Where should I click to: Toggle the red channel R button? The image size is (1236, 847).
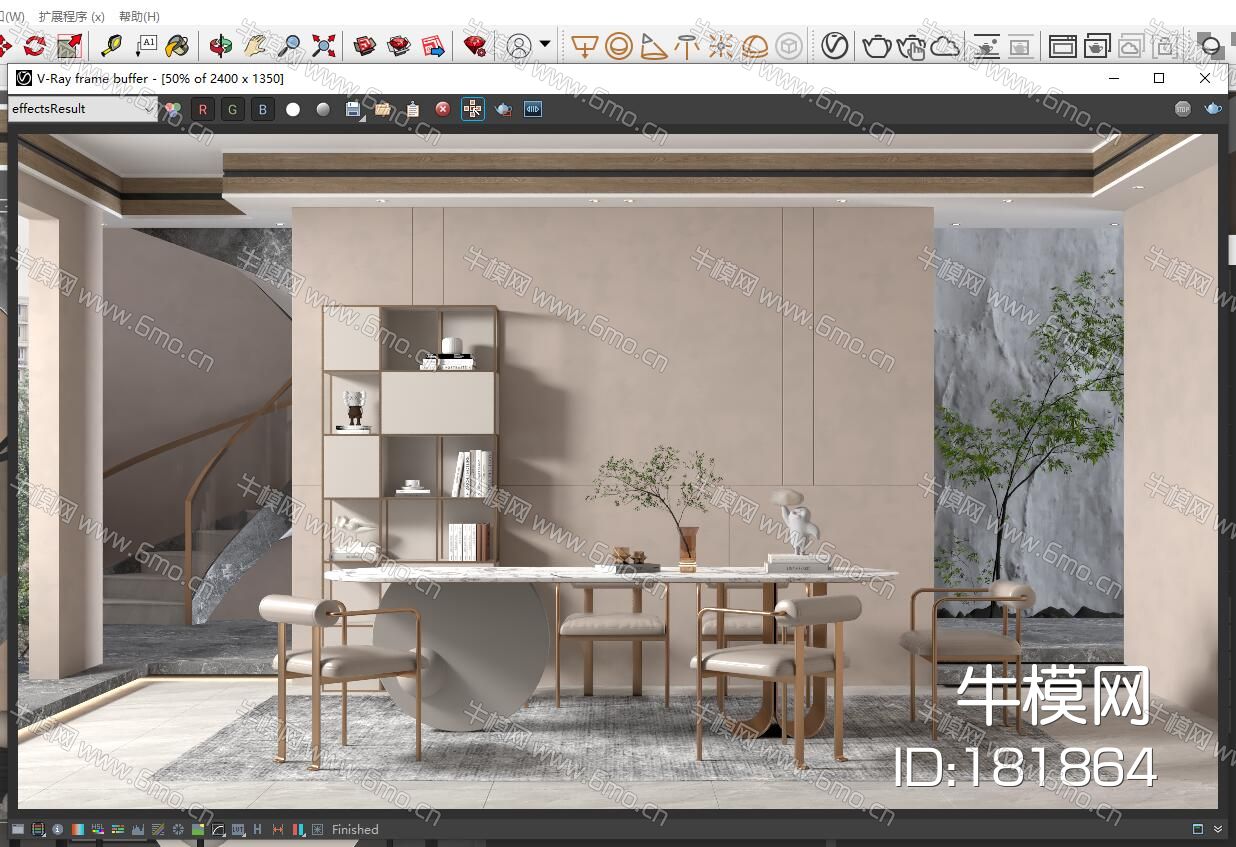pyautogui.click(x=203, y=109)
